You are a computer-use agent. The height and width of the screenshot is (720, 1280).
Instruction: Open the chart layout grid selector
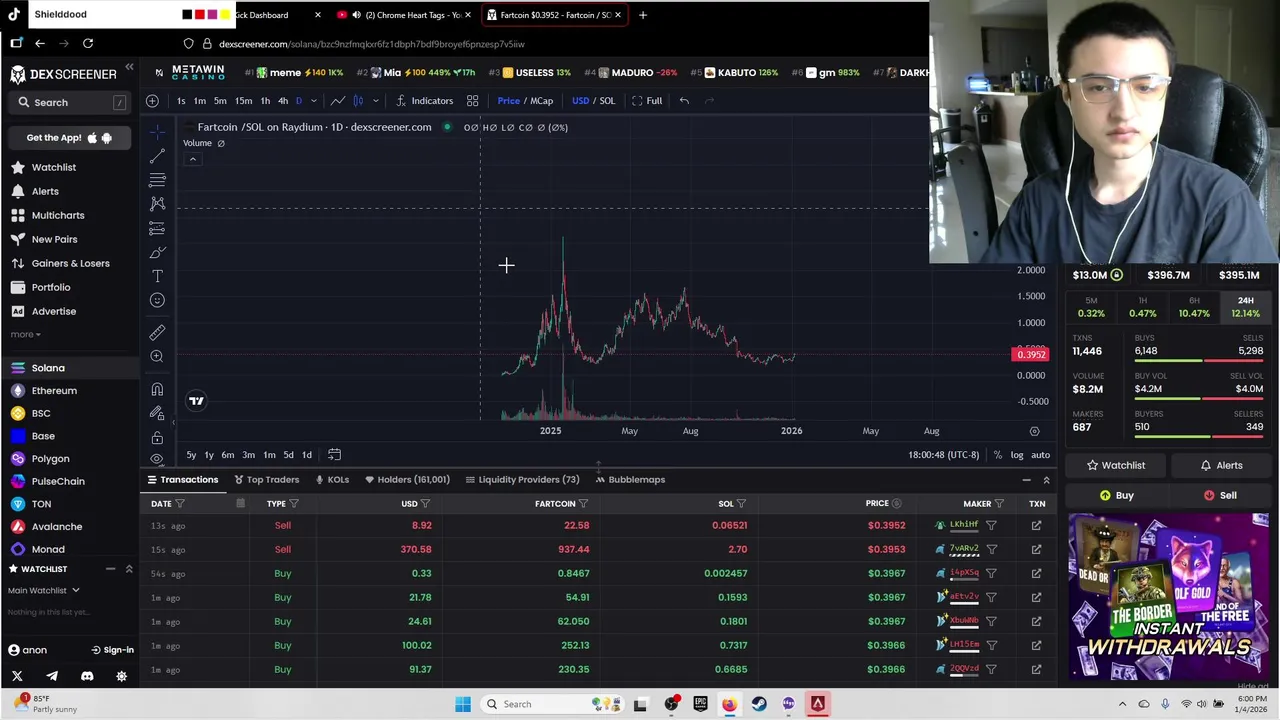472,100
